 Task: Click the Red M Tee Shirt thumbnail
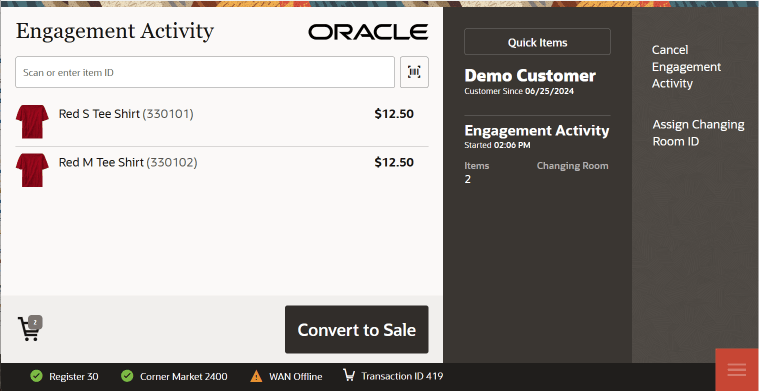tap(32, 170)
